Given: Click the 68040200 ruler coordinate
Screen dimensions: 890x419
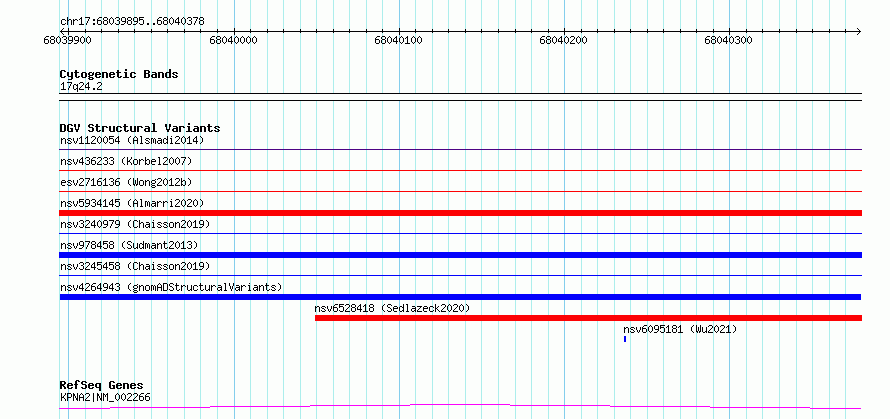Looking at the screenshot, I should click(564, 40).
